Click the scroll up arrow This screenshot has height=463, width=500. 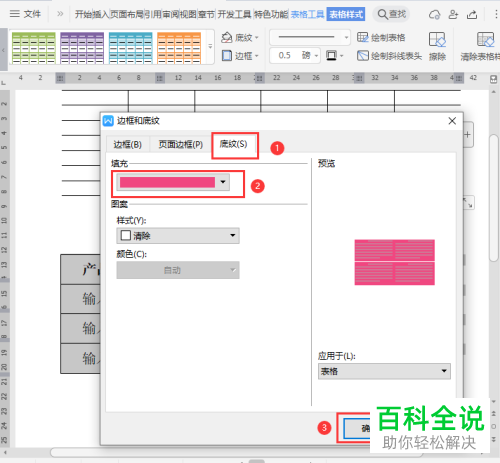point(494,91)
